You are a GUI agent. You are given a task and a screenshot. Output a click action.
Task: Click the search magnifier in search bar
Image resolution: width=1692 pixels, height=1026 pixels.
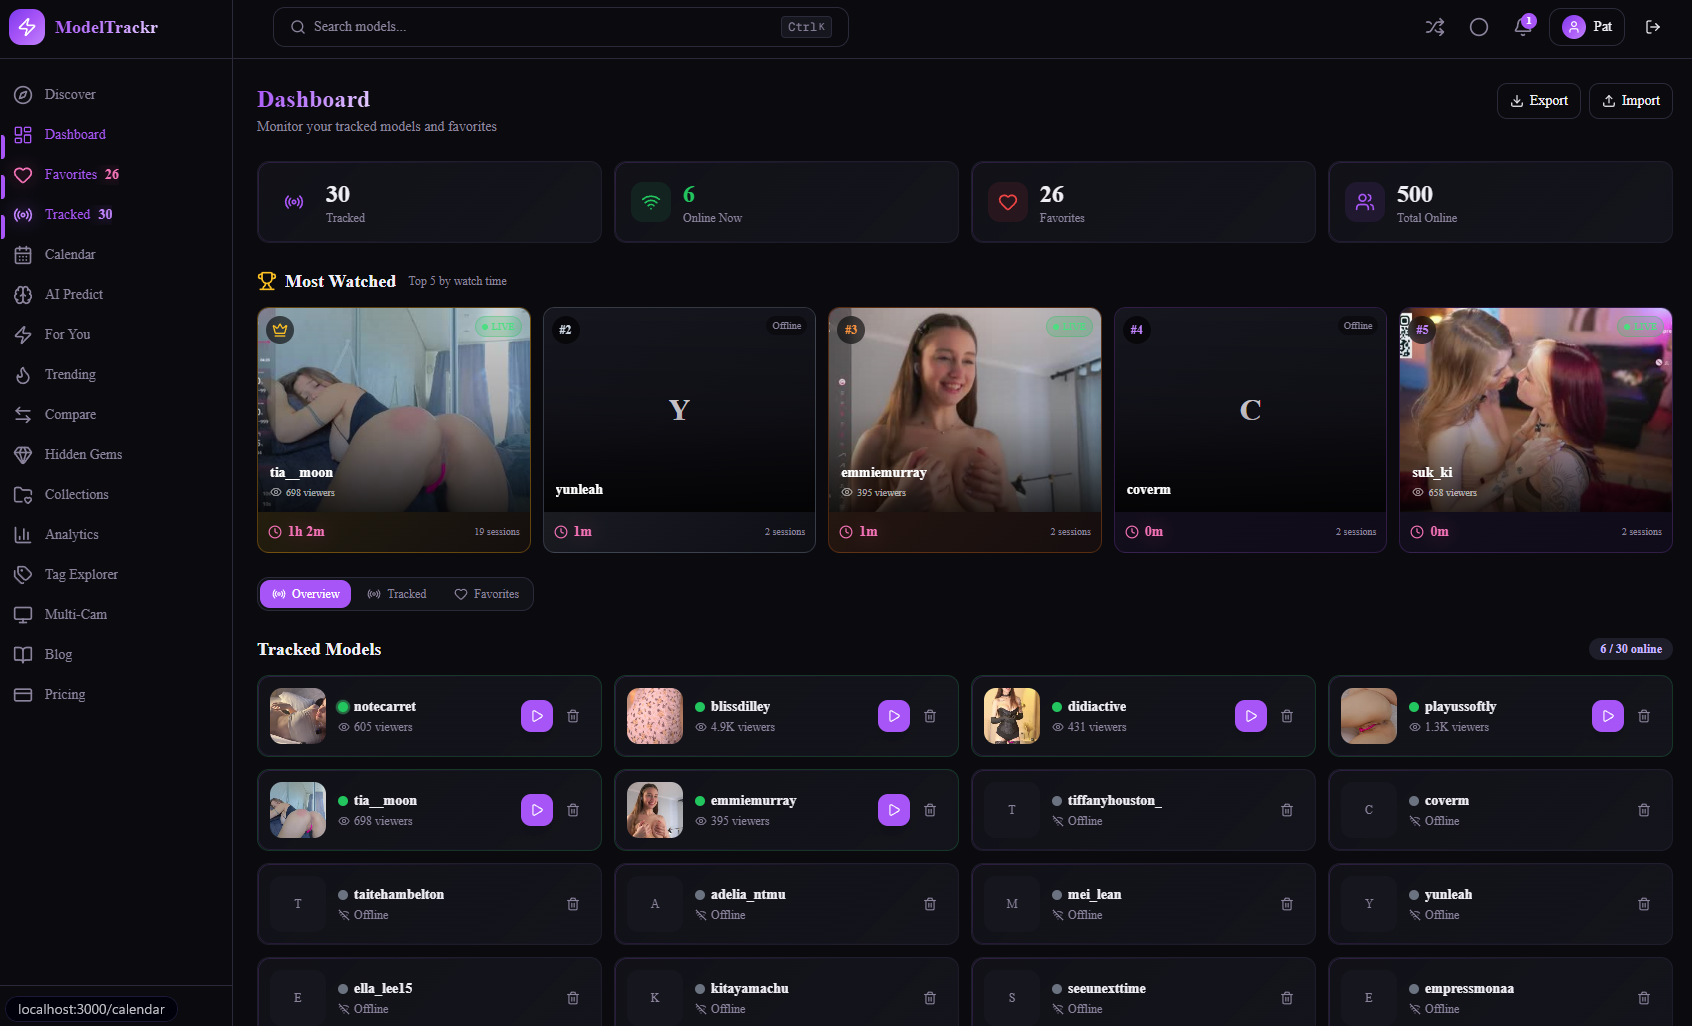coord(297,27)
